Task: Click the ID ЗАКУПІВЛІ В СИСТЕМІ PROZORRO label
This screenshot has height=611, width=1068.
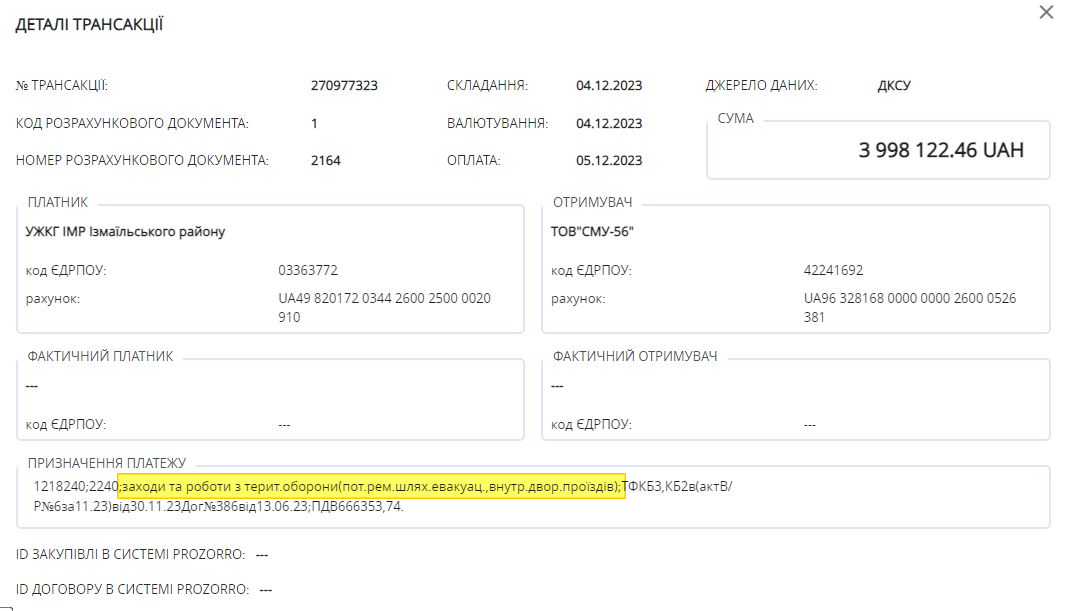Action: [x=130, y=554]
